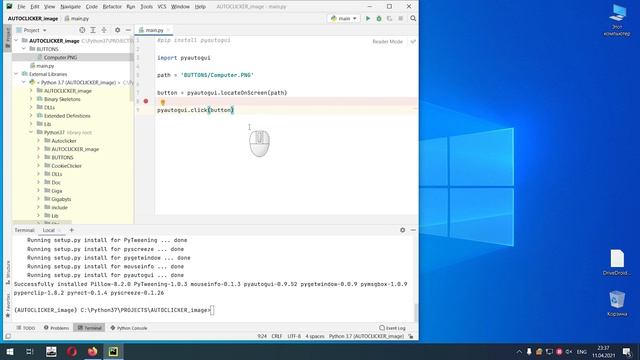Select main.py in the project tree
Screen dimensions: 640x360
(x=45, y=66)
